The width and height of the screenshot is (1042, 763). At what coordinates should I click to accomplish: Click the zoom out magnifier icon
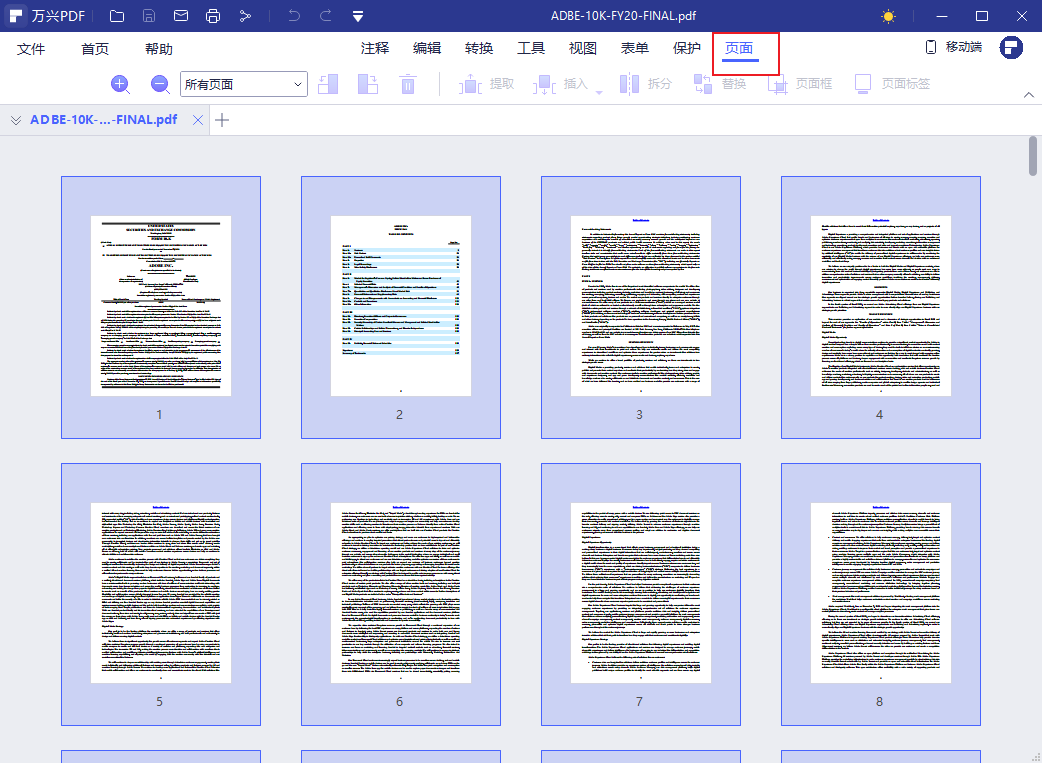(160, 85)
